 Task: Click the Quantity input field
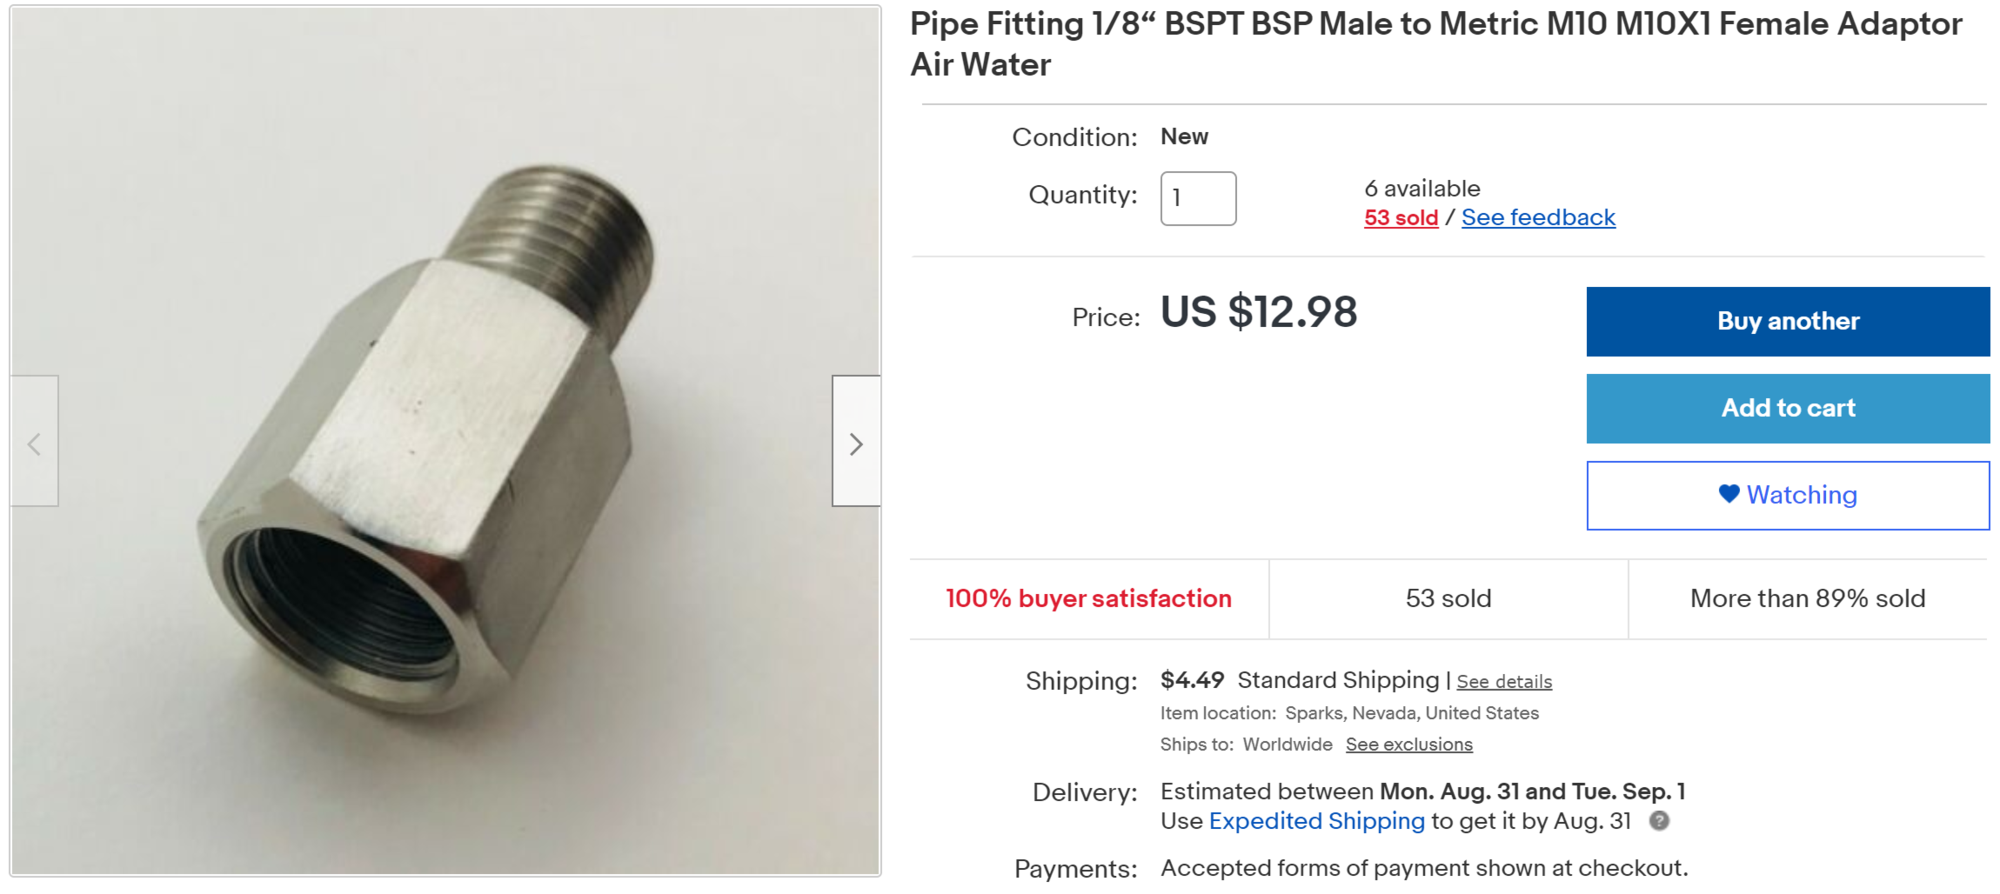click(x=1197, y=198)
